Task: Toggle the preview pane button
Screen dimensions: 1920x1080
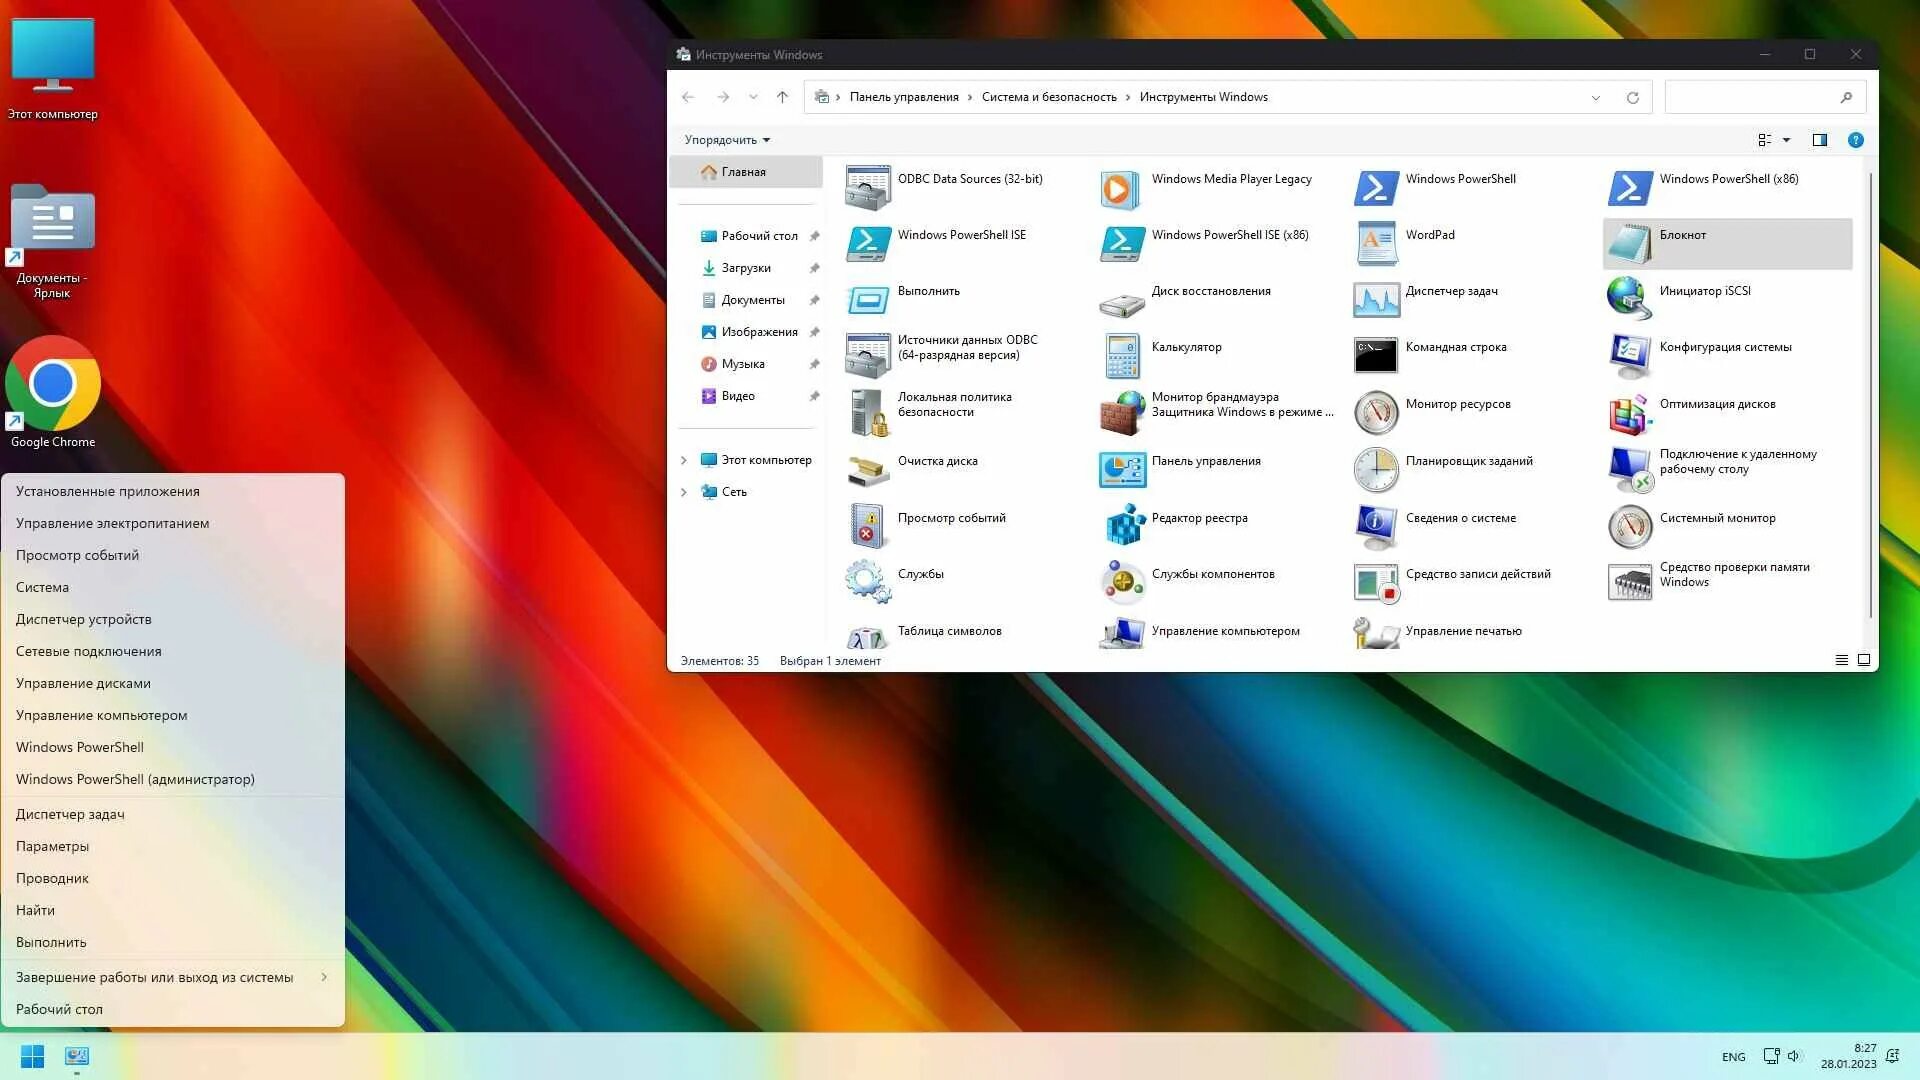Action: pyautogui.click(x=1819, y=140)
